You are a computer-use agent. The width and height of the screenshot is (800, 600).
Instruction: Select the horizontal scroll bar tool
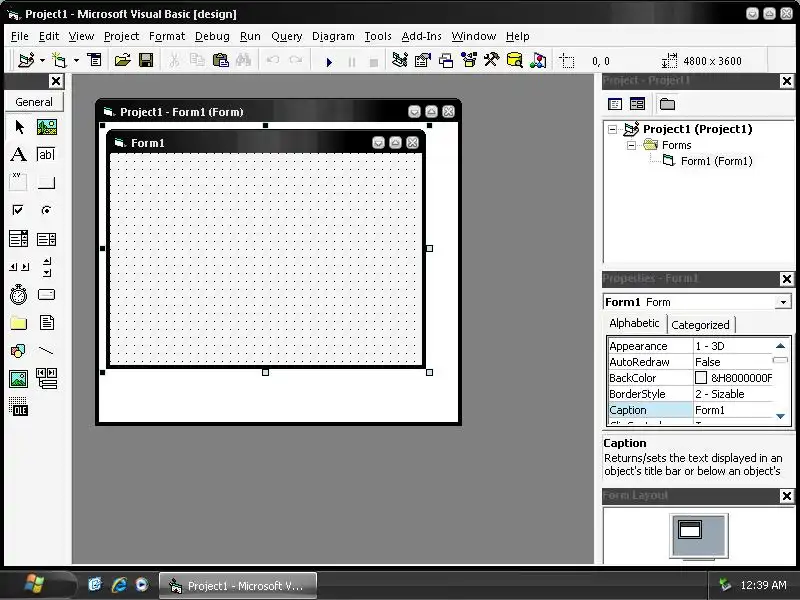coord(19,267)
